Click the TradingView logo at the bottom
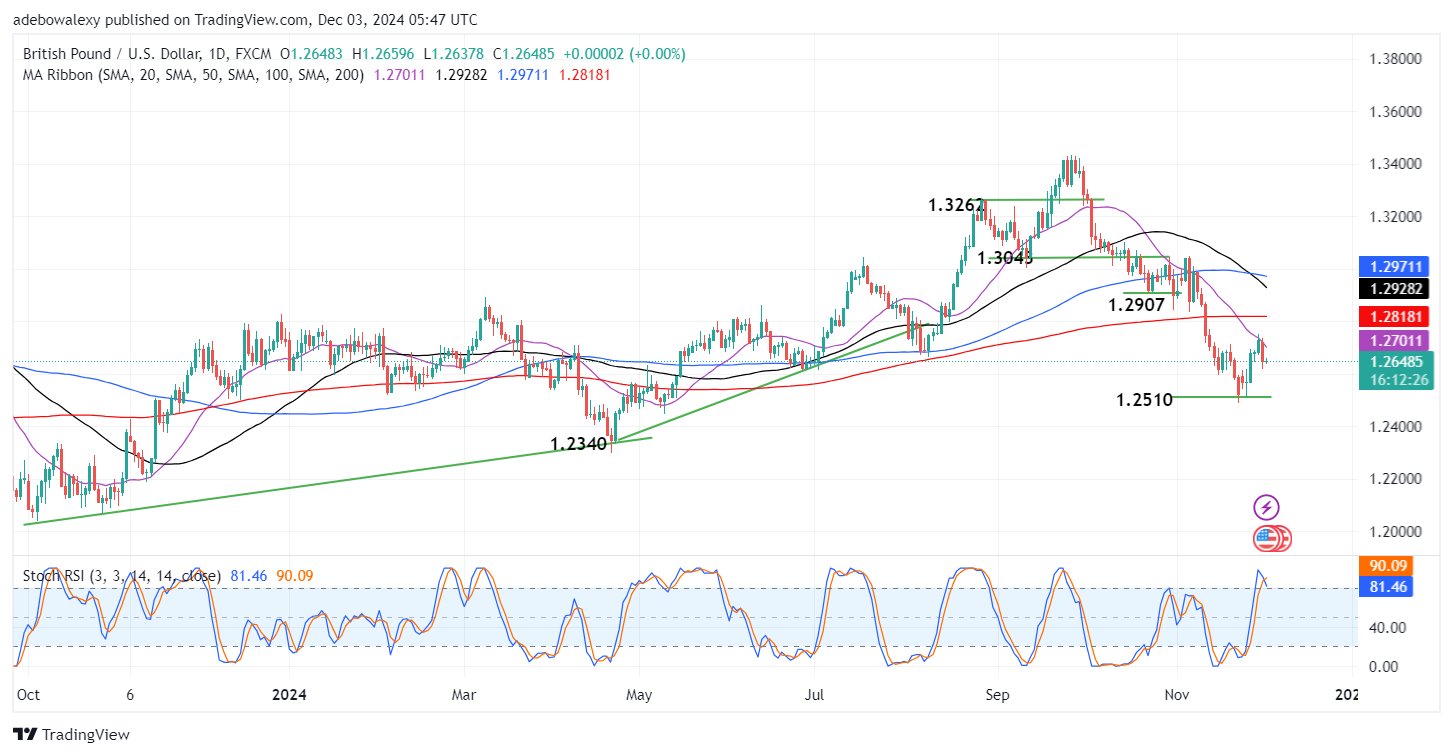This screenshot has width=1453, height=756. pos(72,734)
